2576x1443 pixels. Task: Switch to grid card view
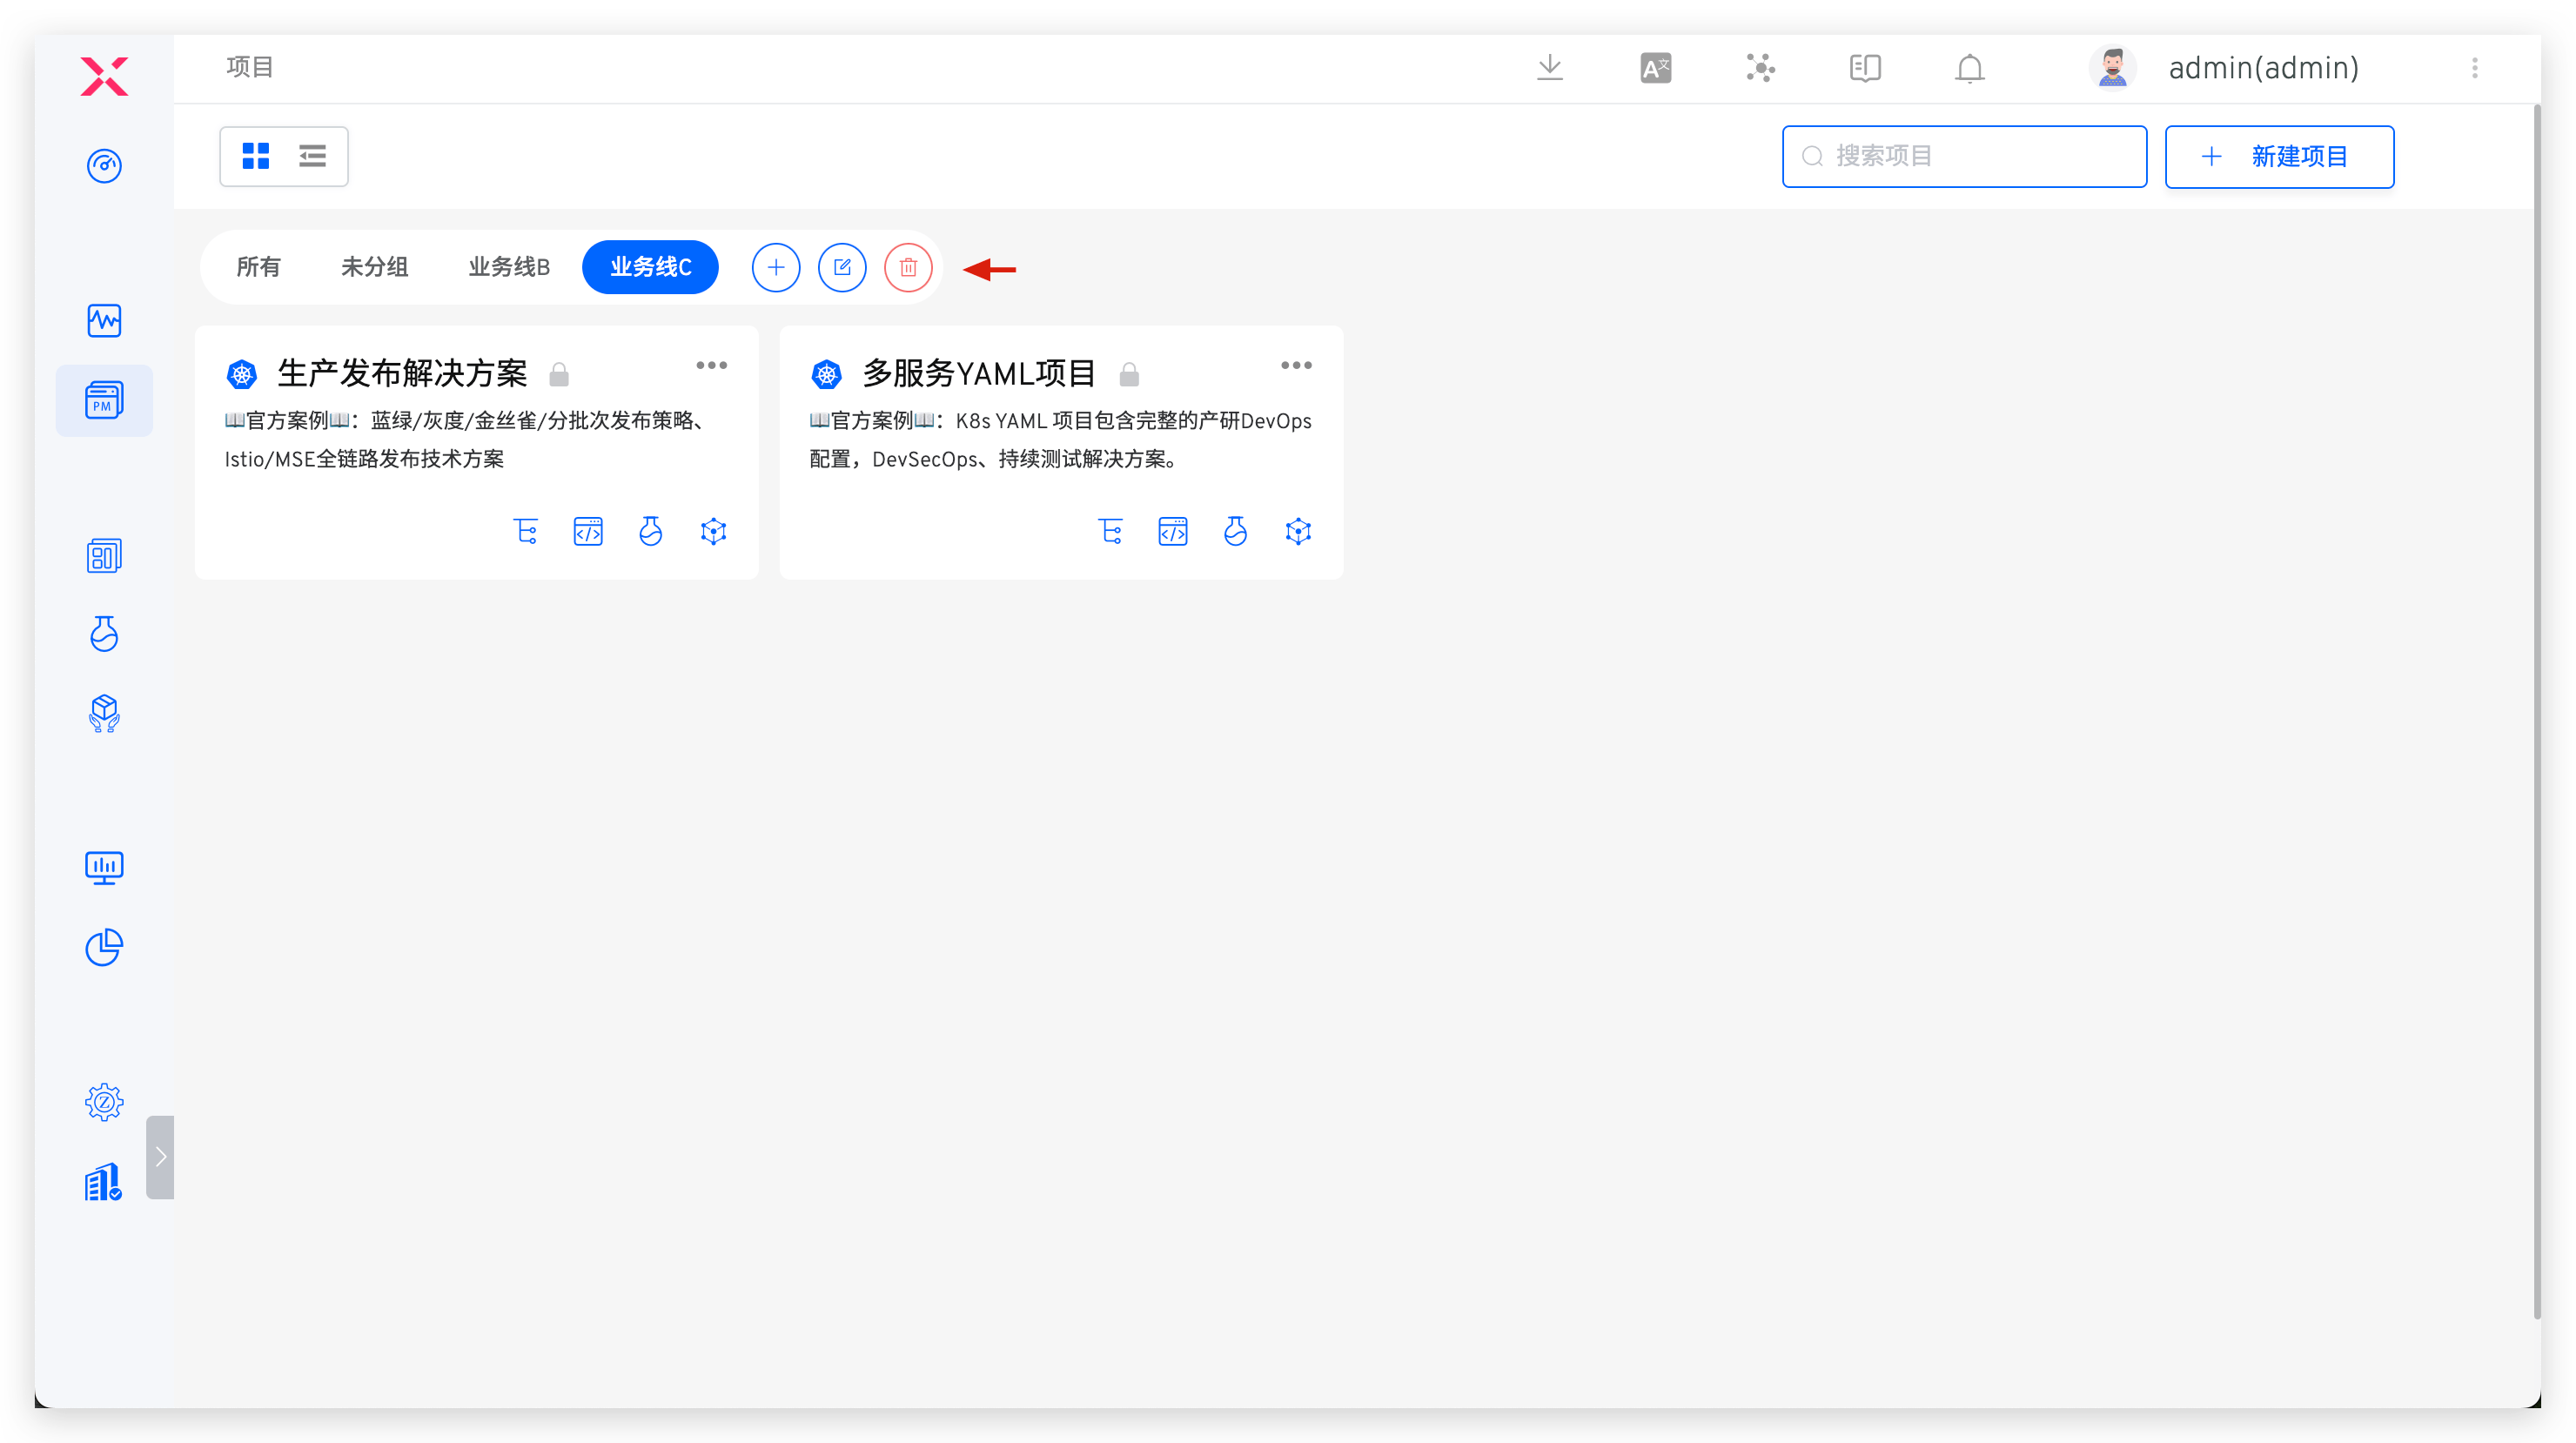(256, 156)
